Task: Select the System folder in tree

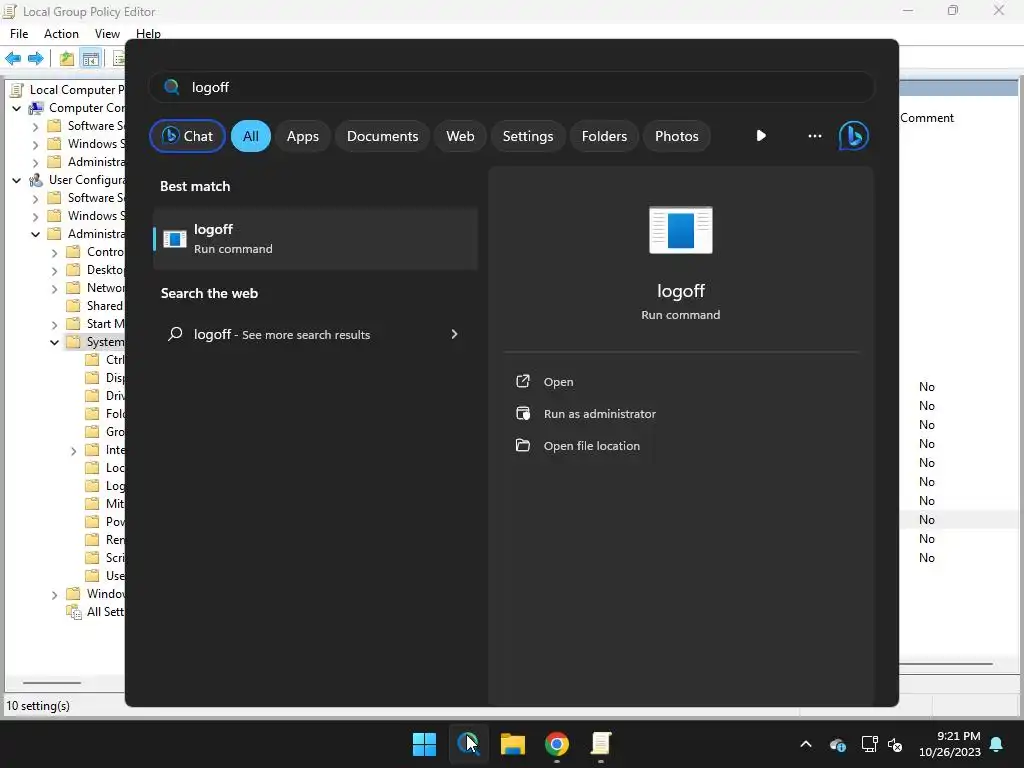Action: (95, 342)
